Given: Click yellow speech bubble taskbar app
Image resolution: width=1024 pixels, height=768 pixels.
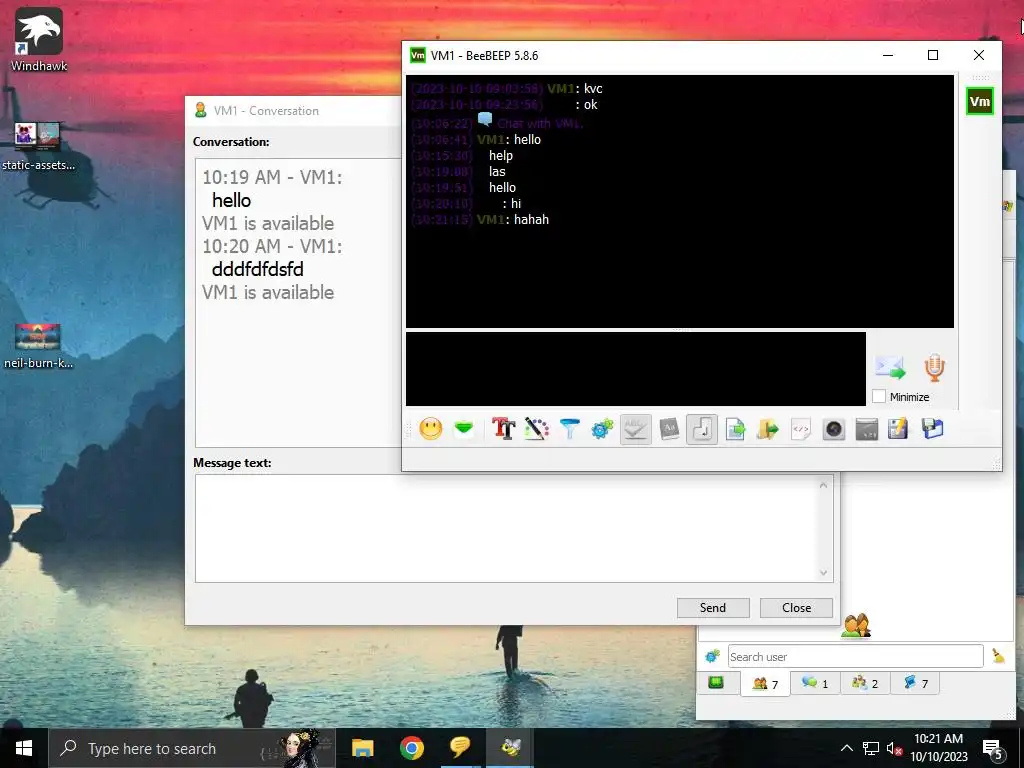Looking at the screenshot, I should pyautogui.click(x=460, y=748).
